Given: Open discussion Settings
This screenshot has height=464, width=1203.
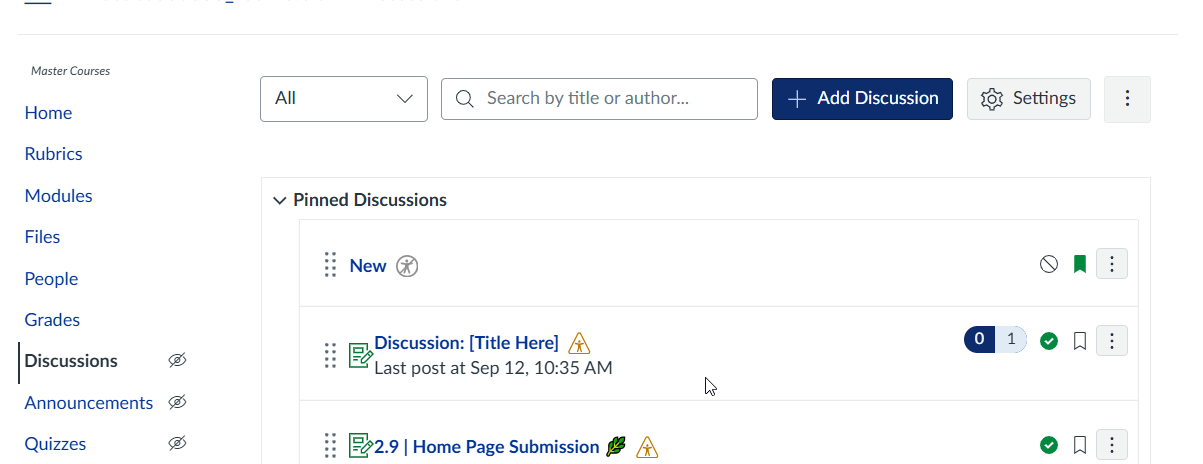Looking at the screenshot, I should [x=1028, y=99].
